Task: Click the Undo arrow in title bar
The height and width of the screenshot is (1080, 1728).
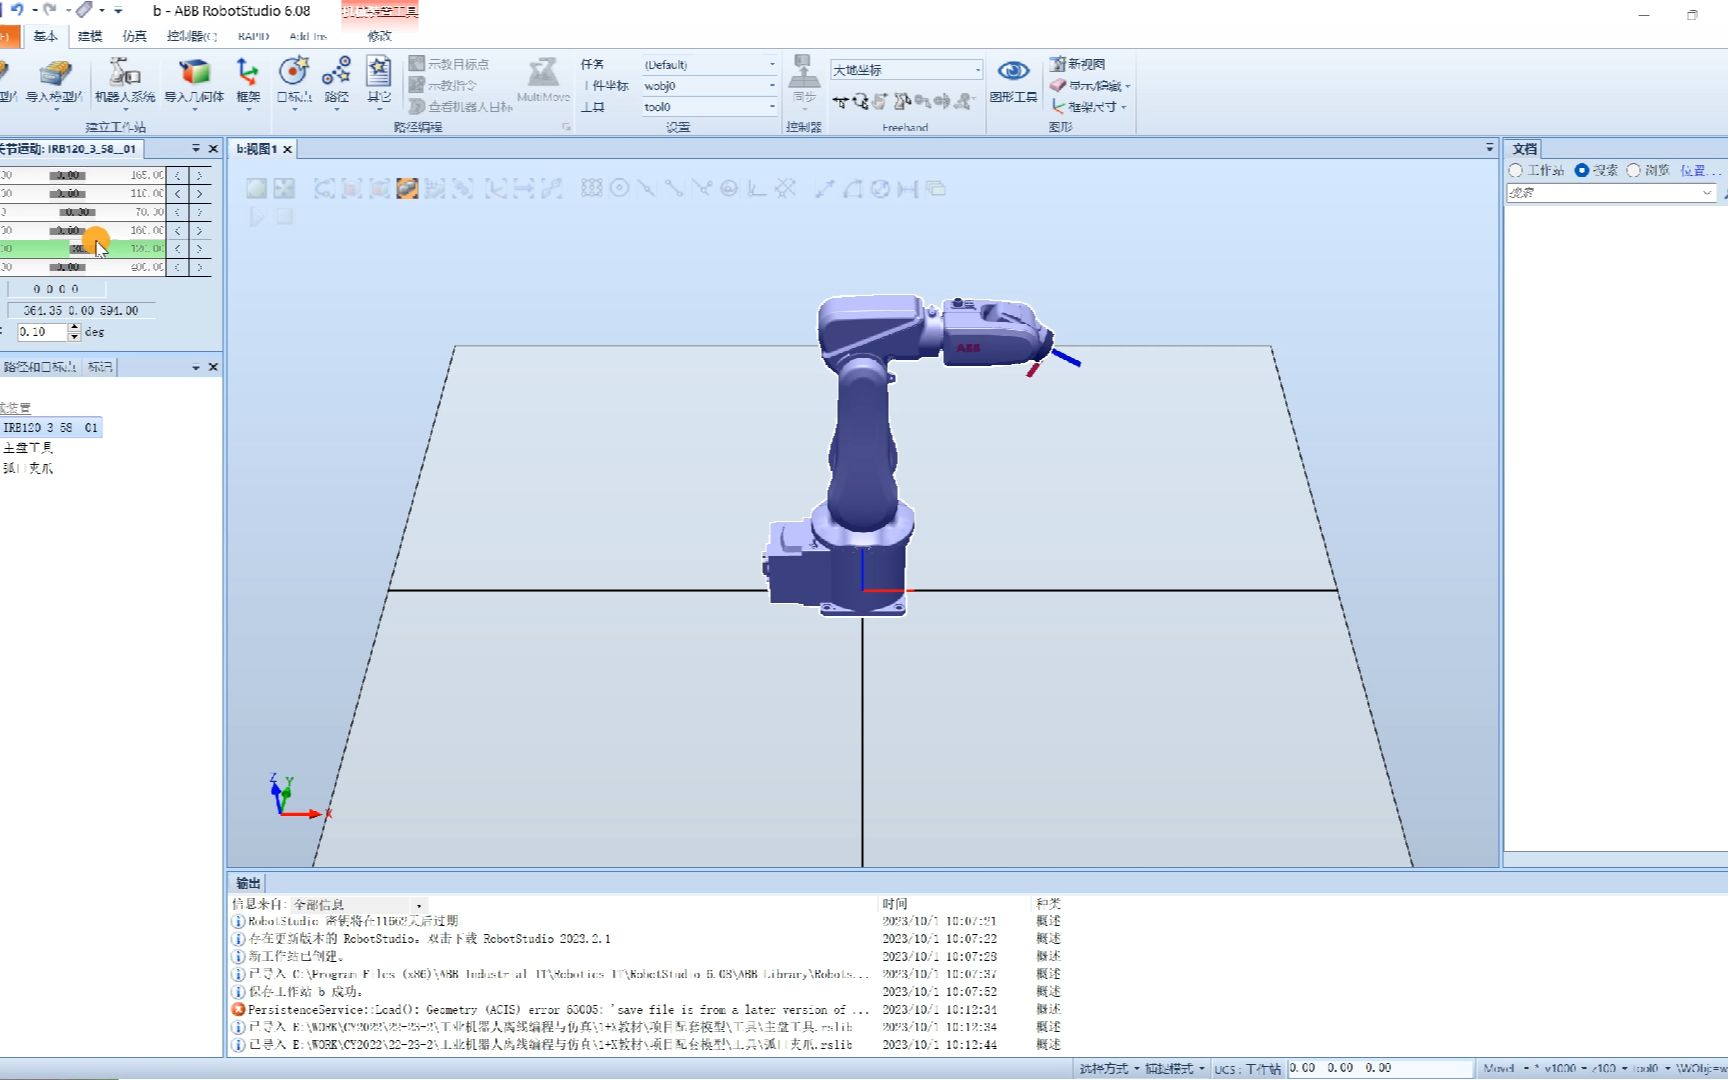Action: click(17, 10)
